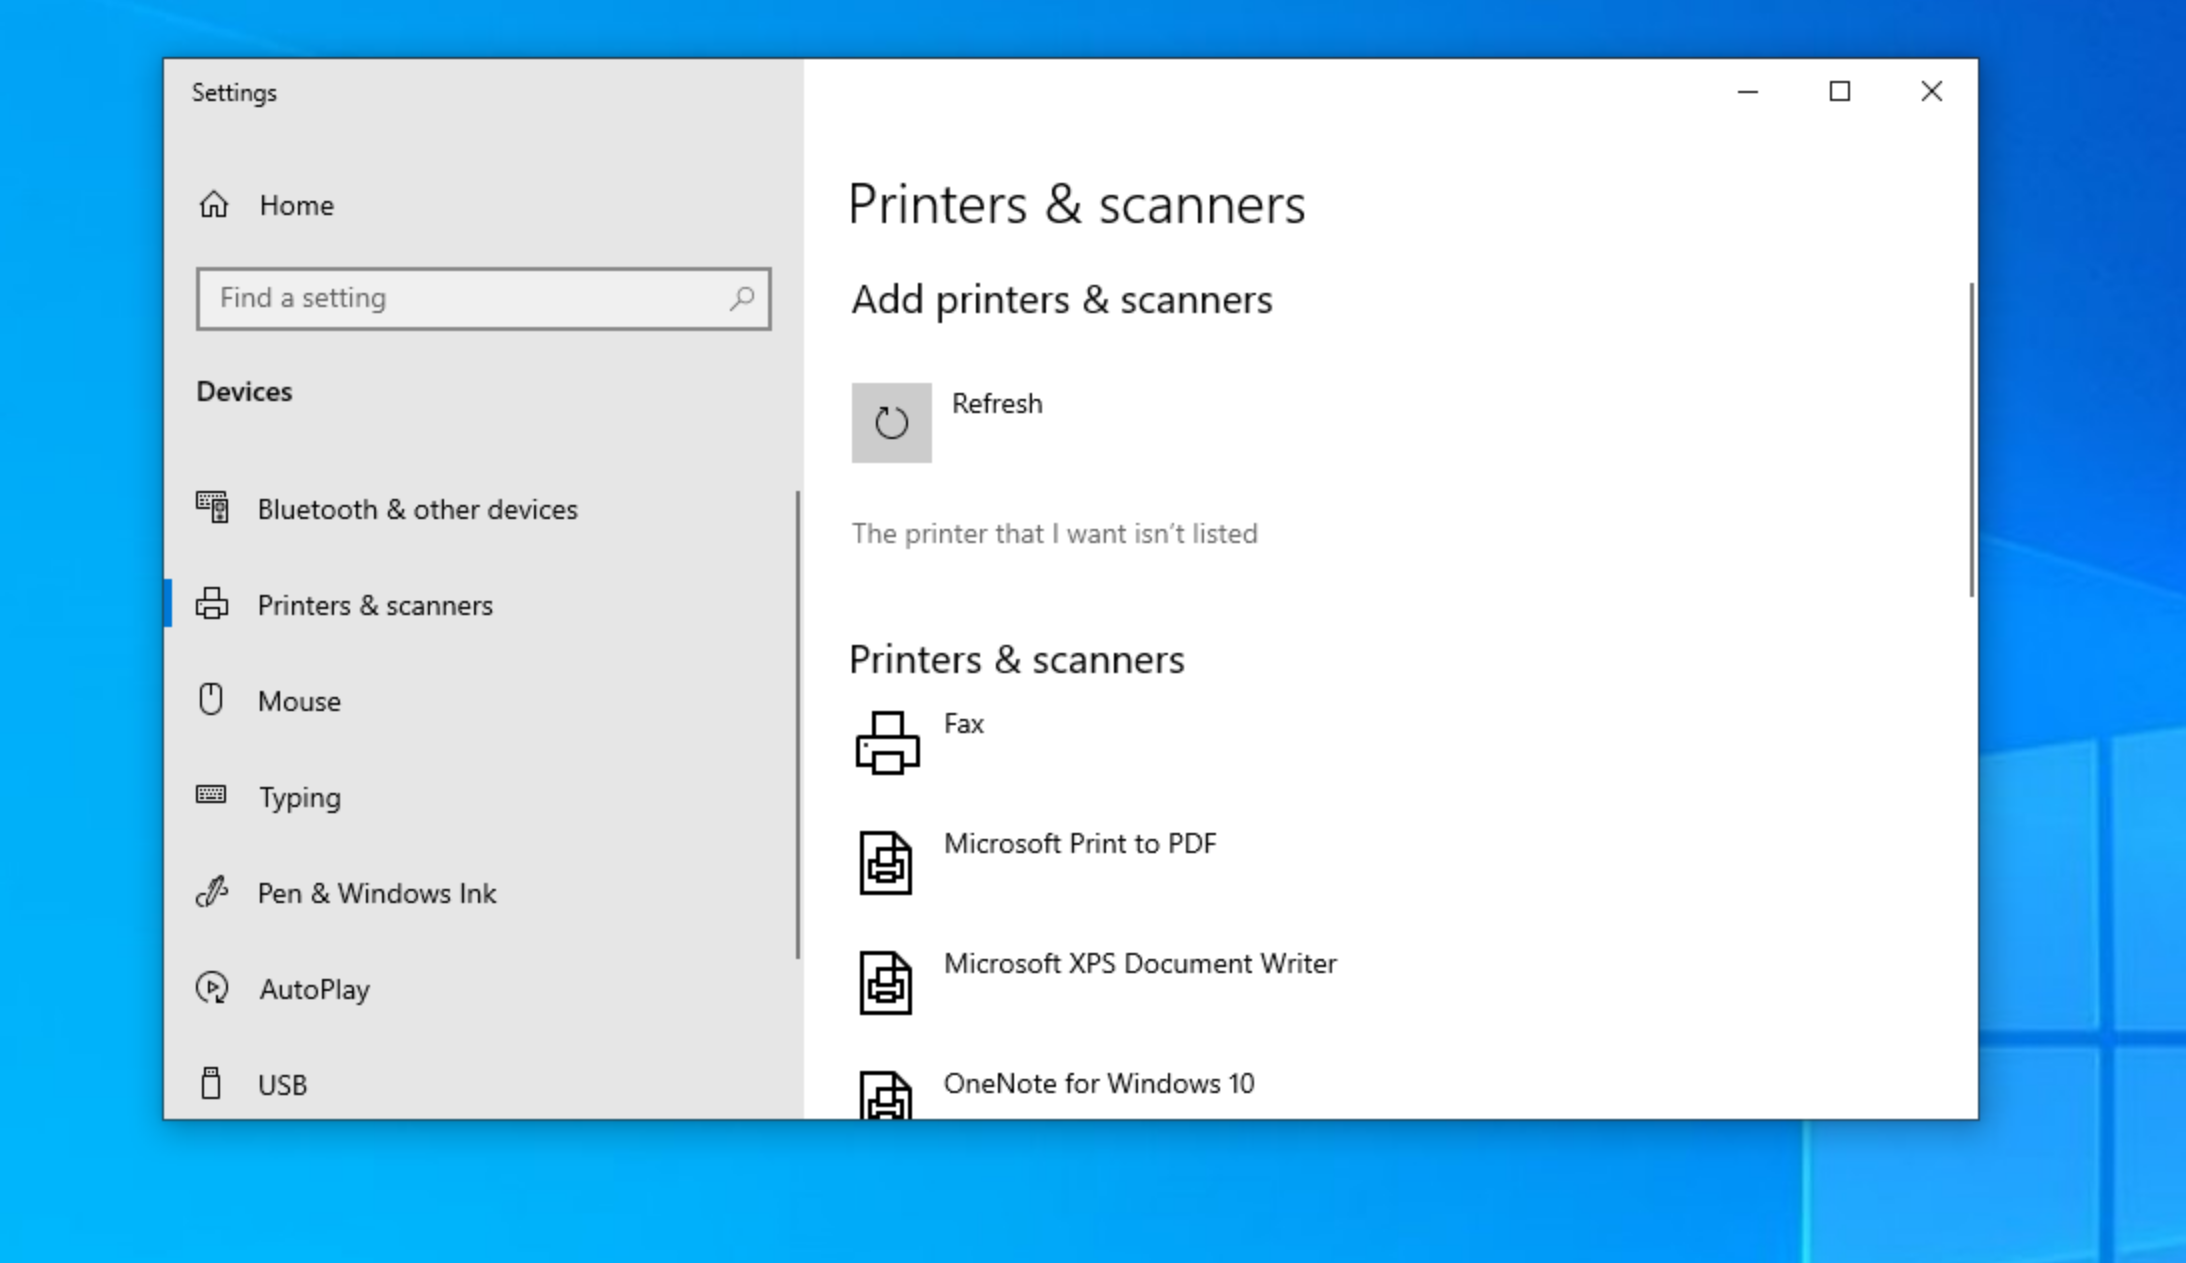Image resolution: width=2186 pixels, height=1263 pixels.
Task: Focus the 'Find a setting' search box
Action: [x=460, y=298]
